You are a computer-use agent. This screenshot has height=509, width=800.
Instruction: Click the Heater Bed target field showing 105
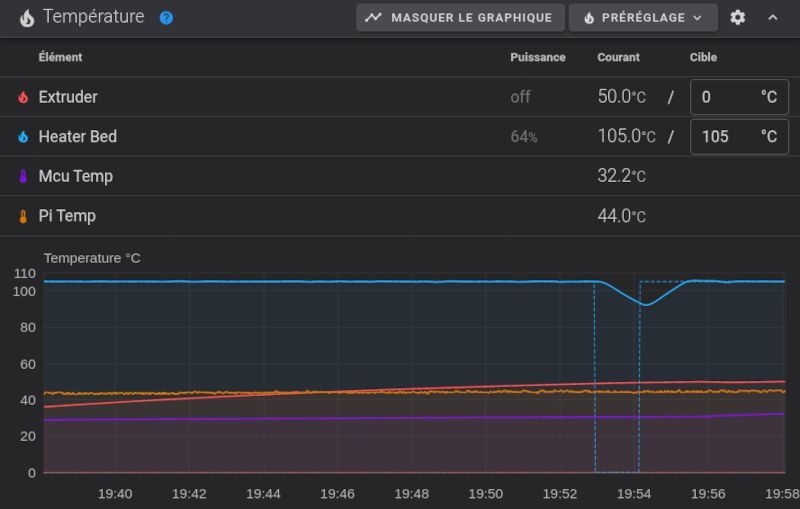click(x=739, y=137)
